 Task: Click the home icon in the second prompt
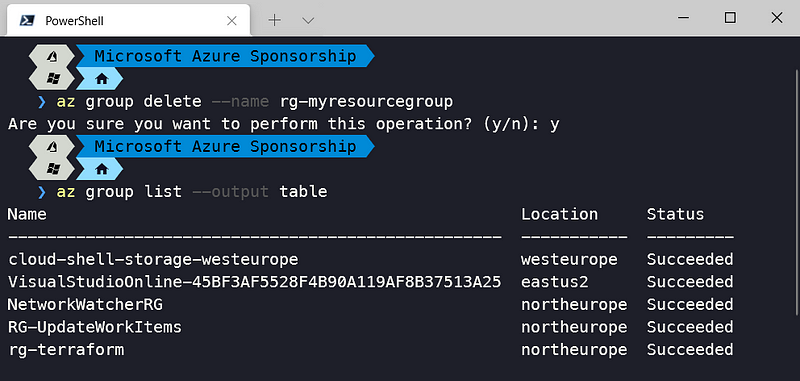(102, 169)
